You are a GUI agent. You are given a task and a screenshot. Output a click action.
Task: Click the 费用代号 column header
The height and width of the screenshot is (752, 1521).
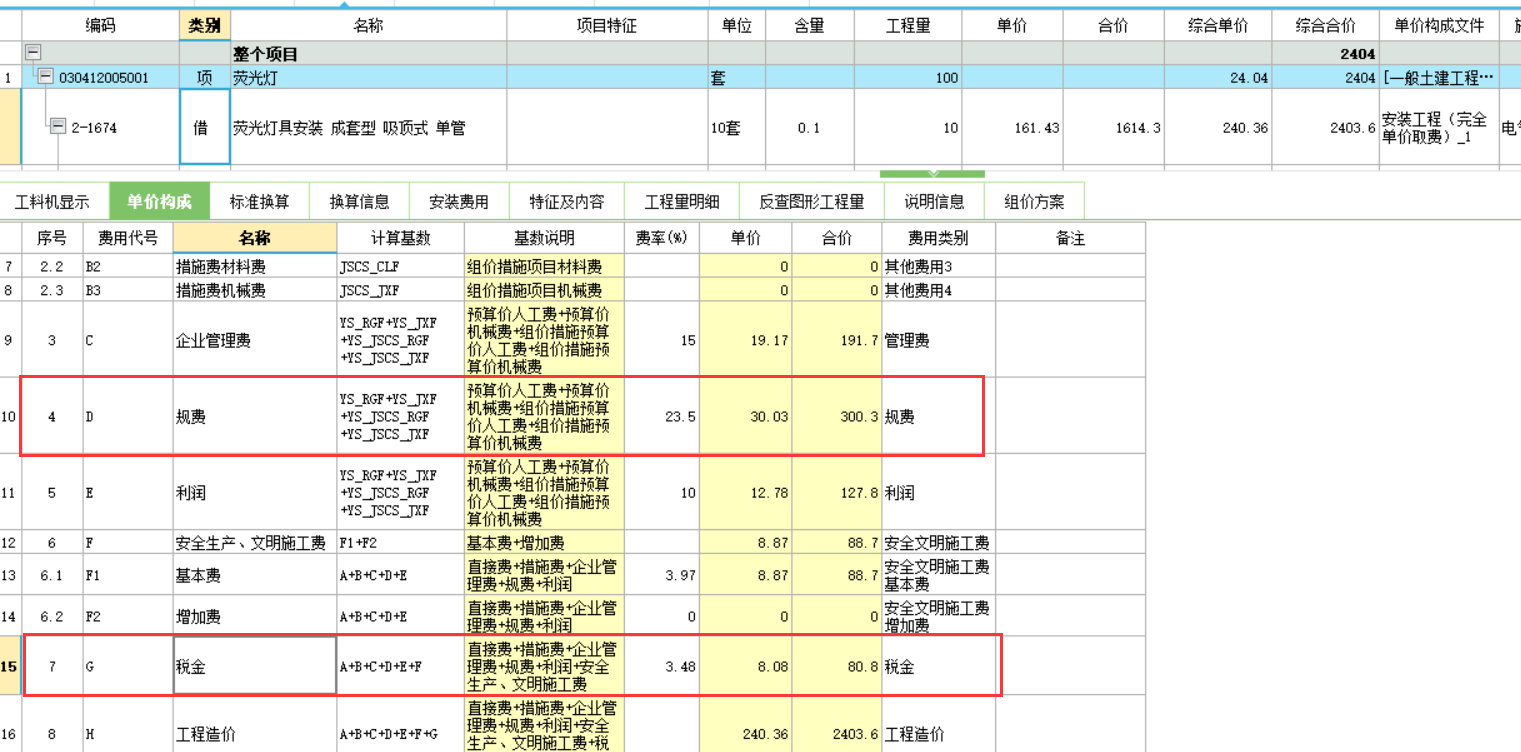click(126, 238)
